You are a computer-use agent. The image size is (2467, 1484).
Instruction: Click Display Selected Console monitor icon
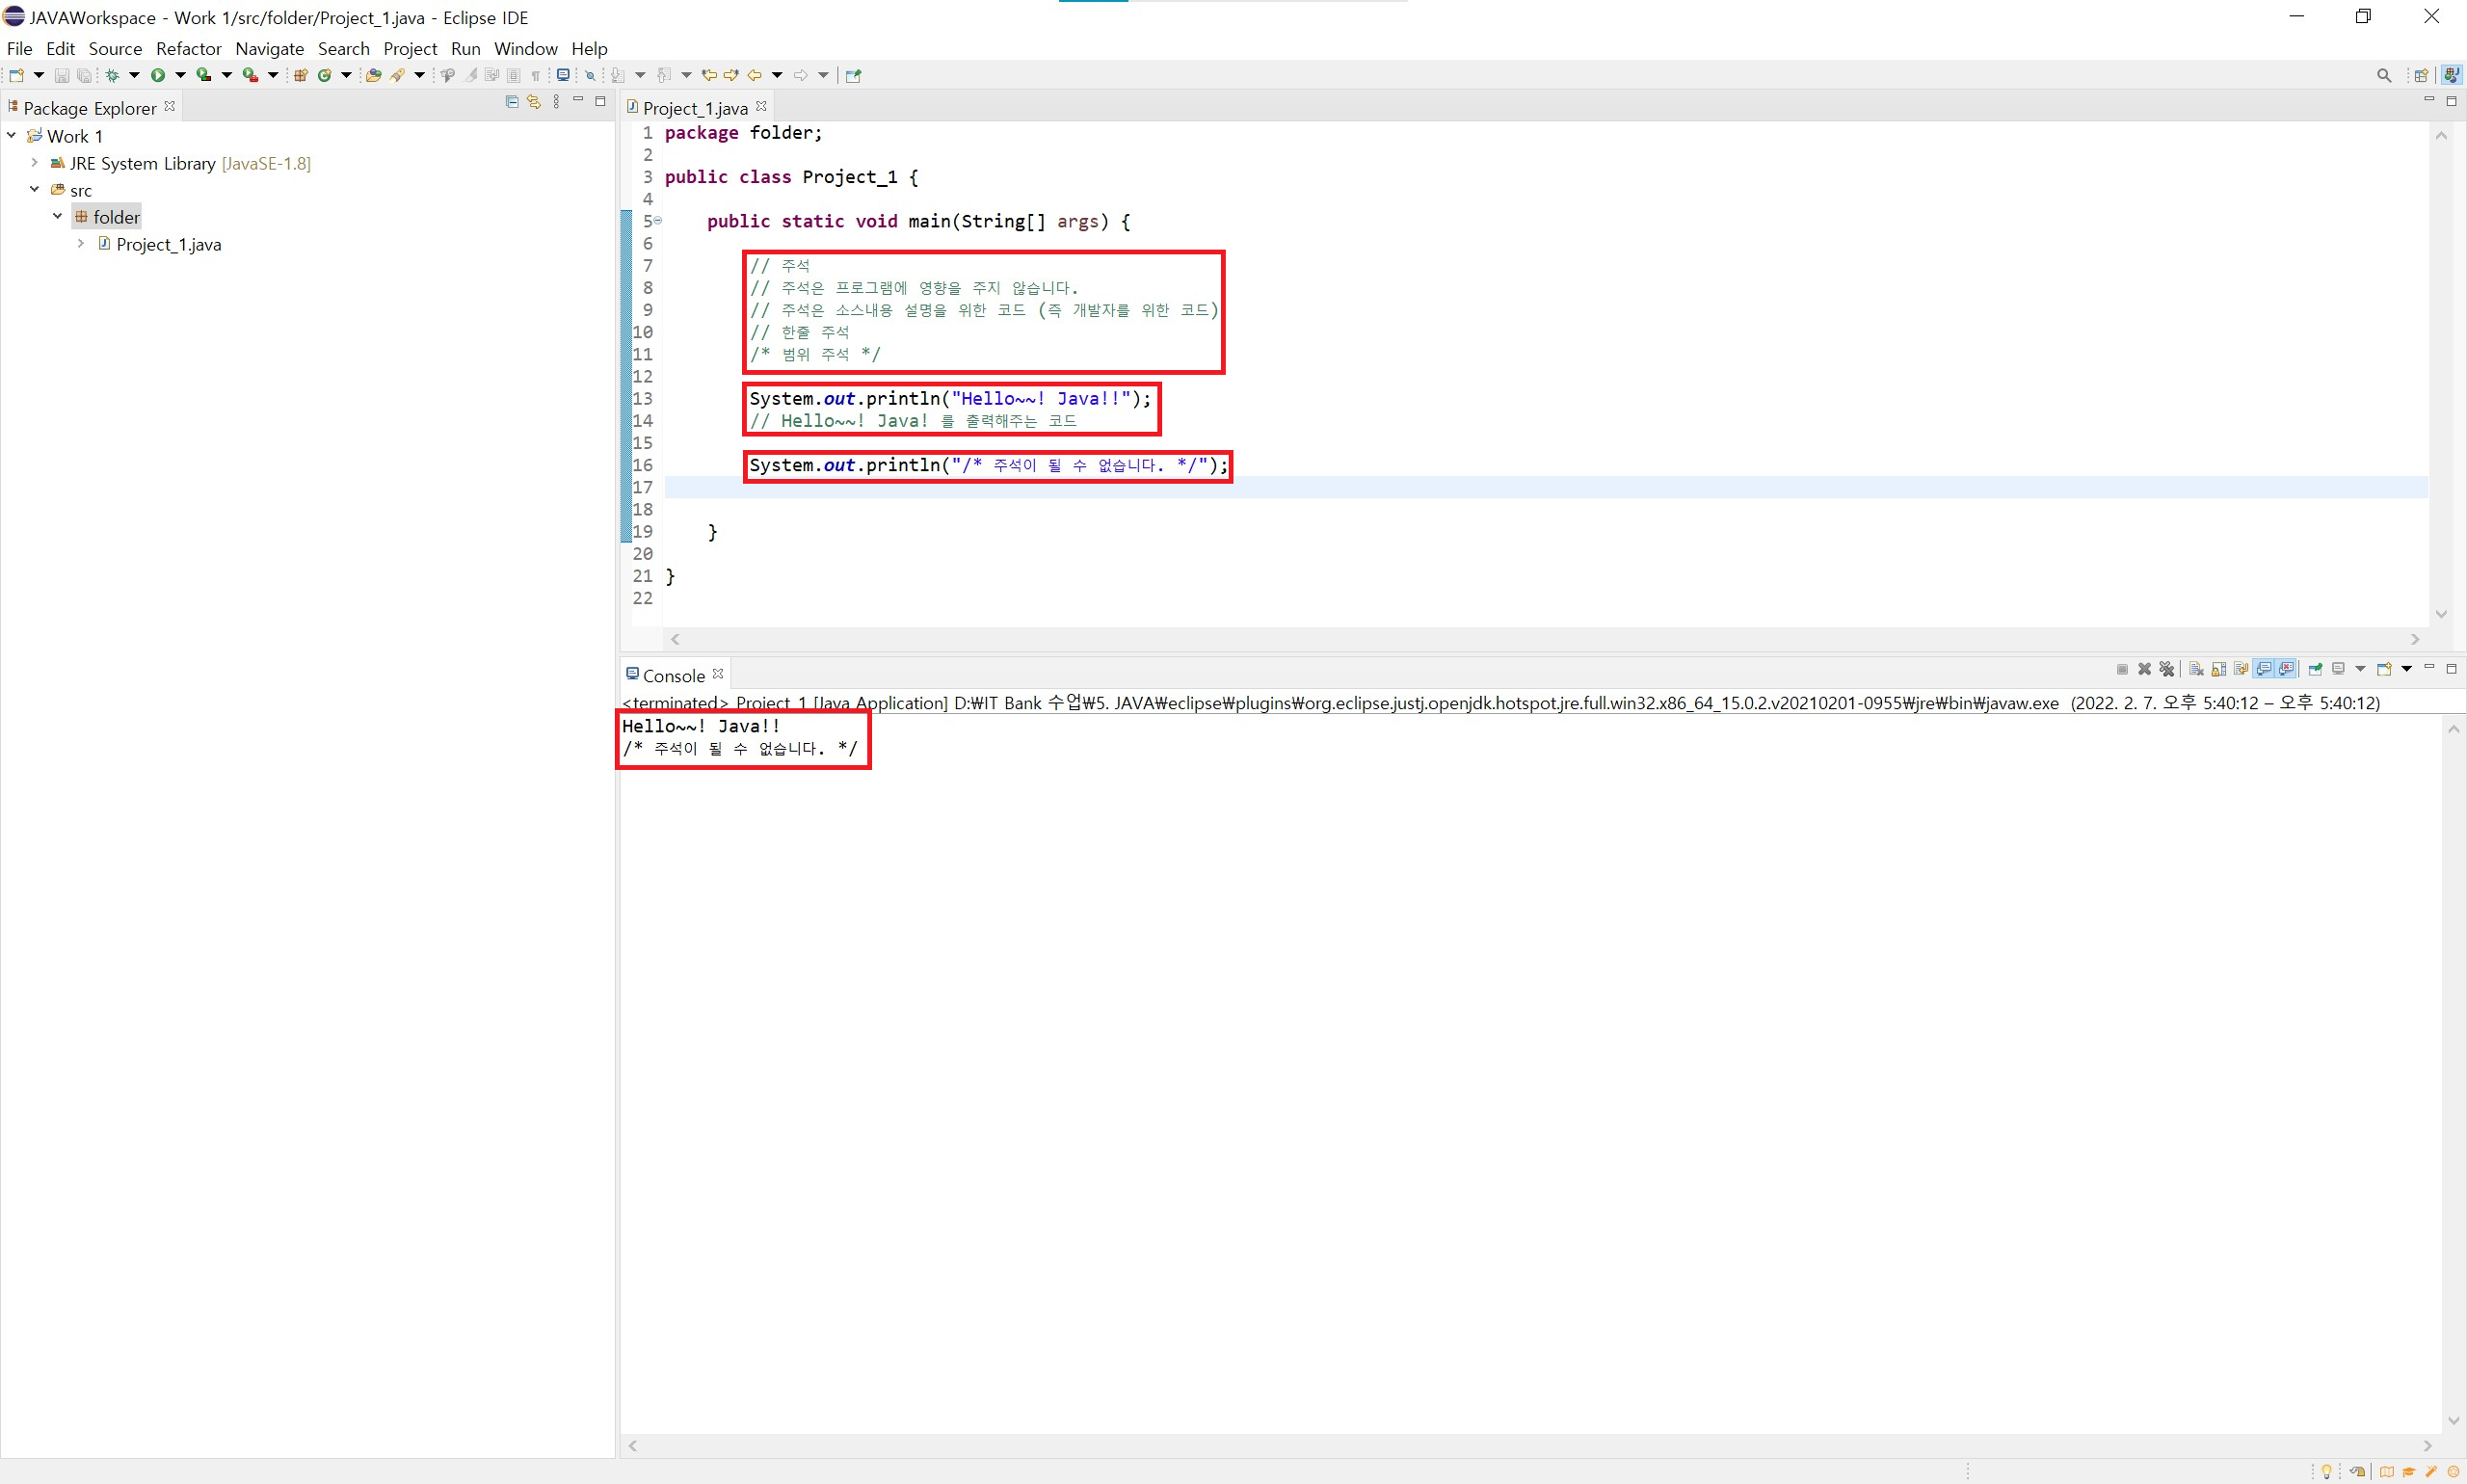coord(2338,669)
